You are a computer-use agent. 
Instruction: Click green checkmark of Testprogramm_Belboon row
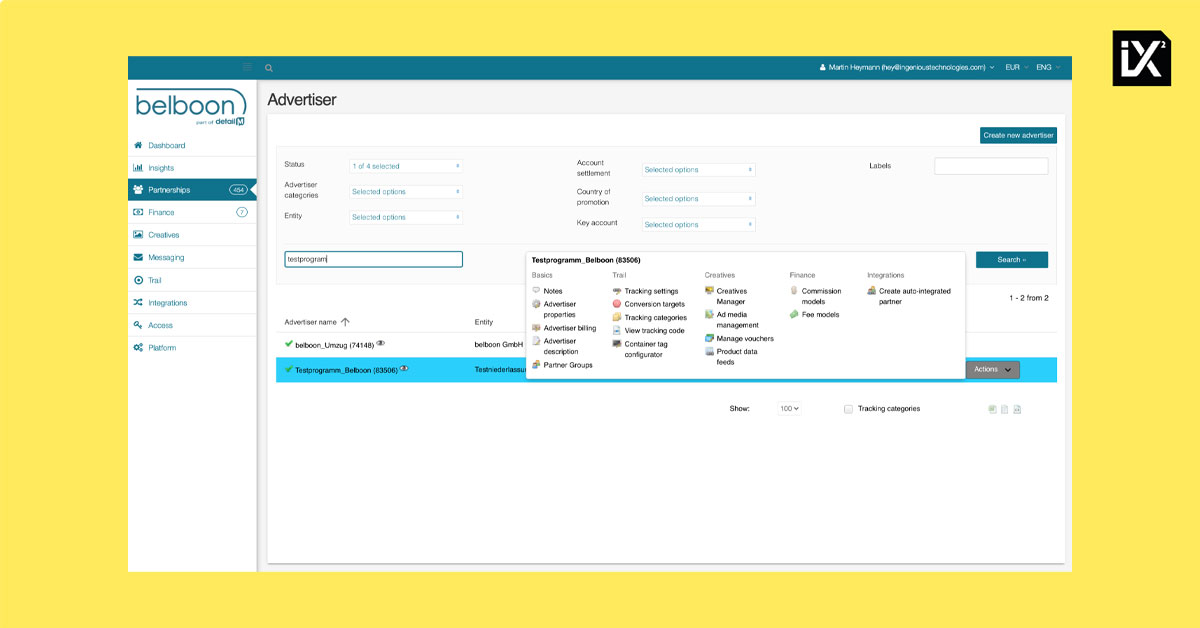pos(289,370)
